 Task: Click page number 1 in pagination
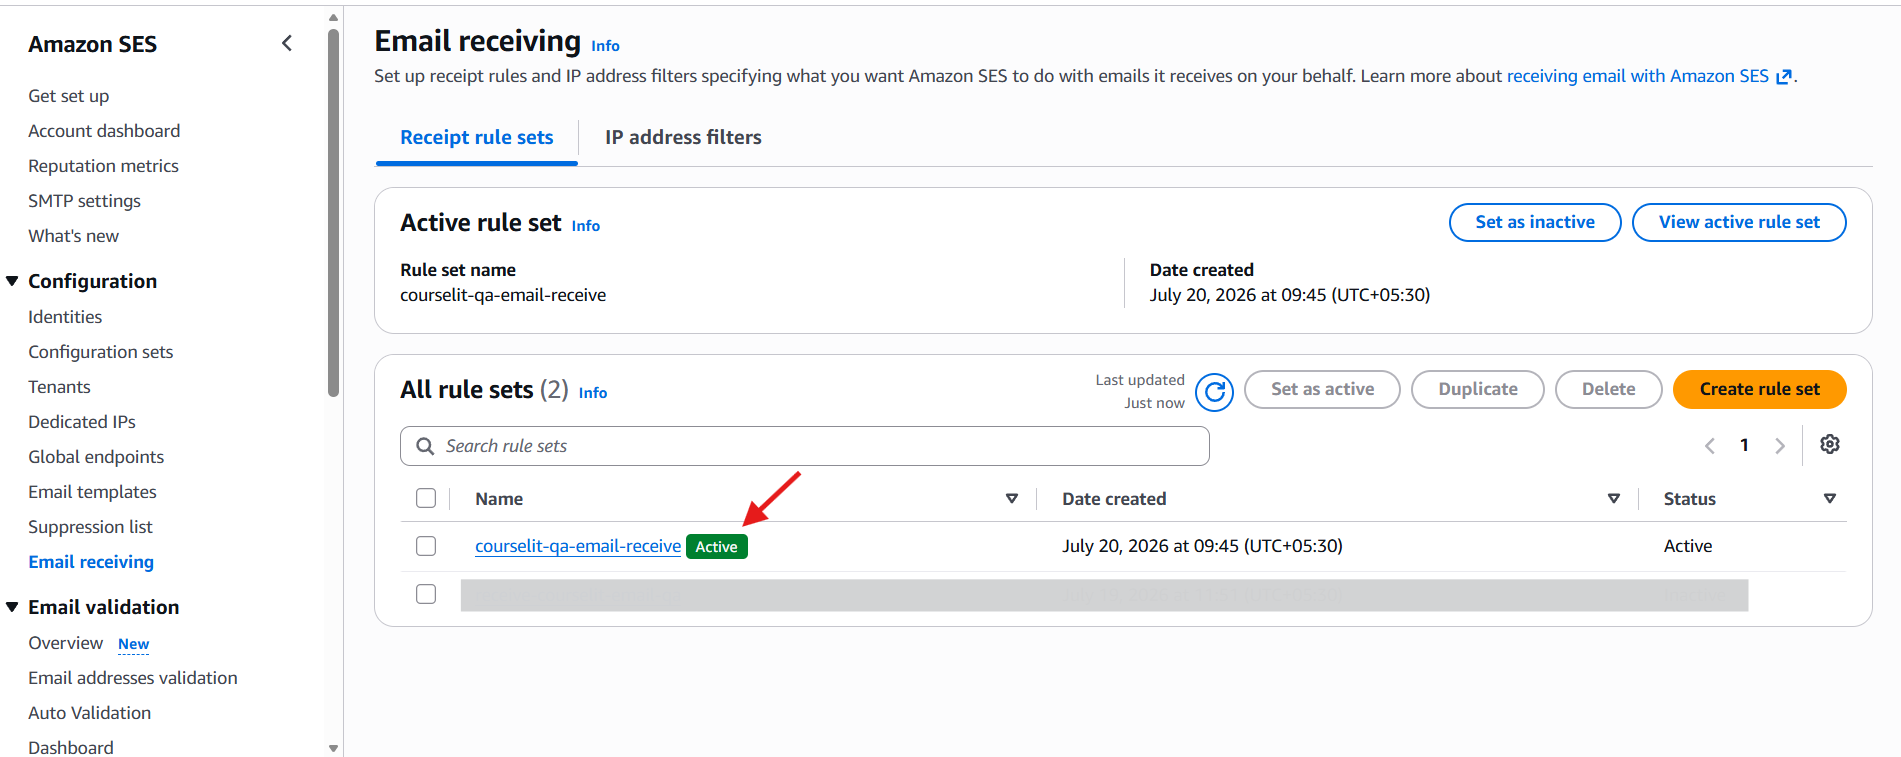pos(1744,446)
